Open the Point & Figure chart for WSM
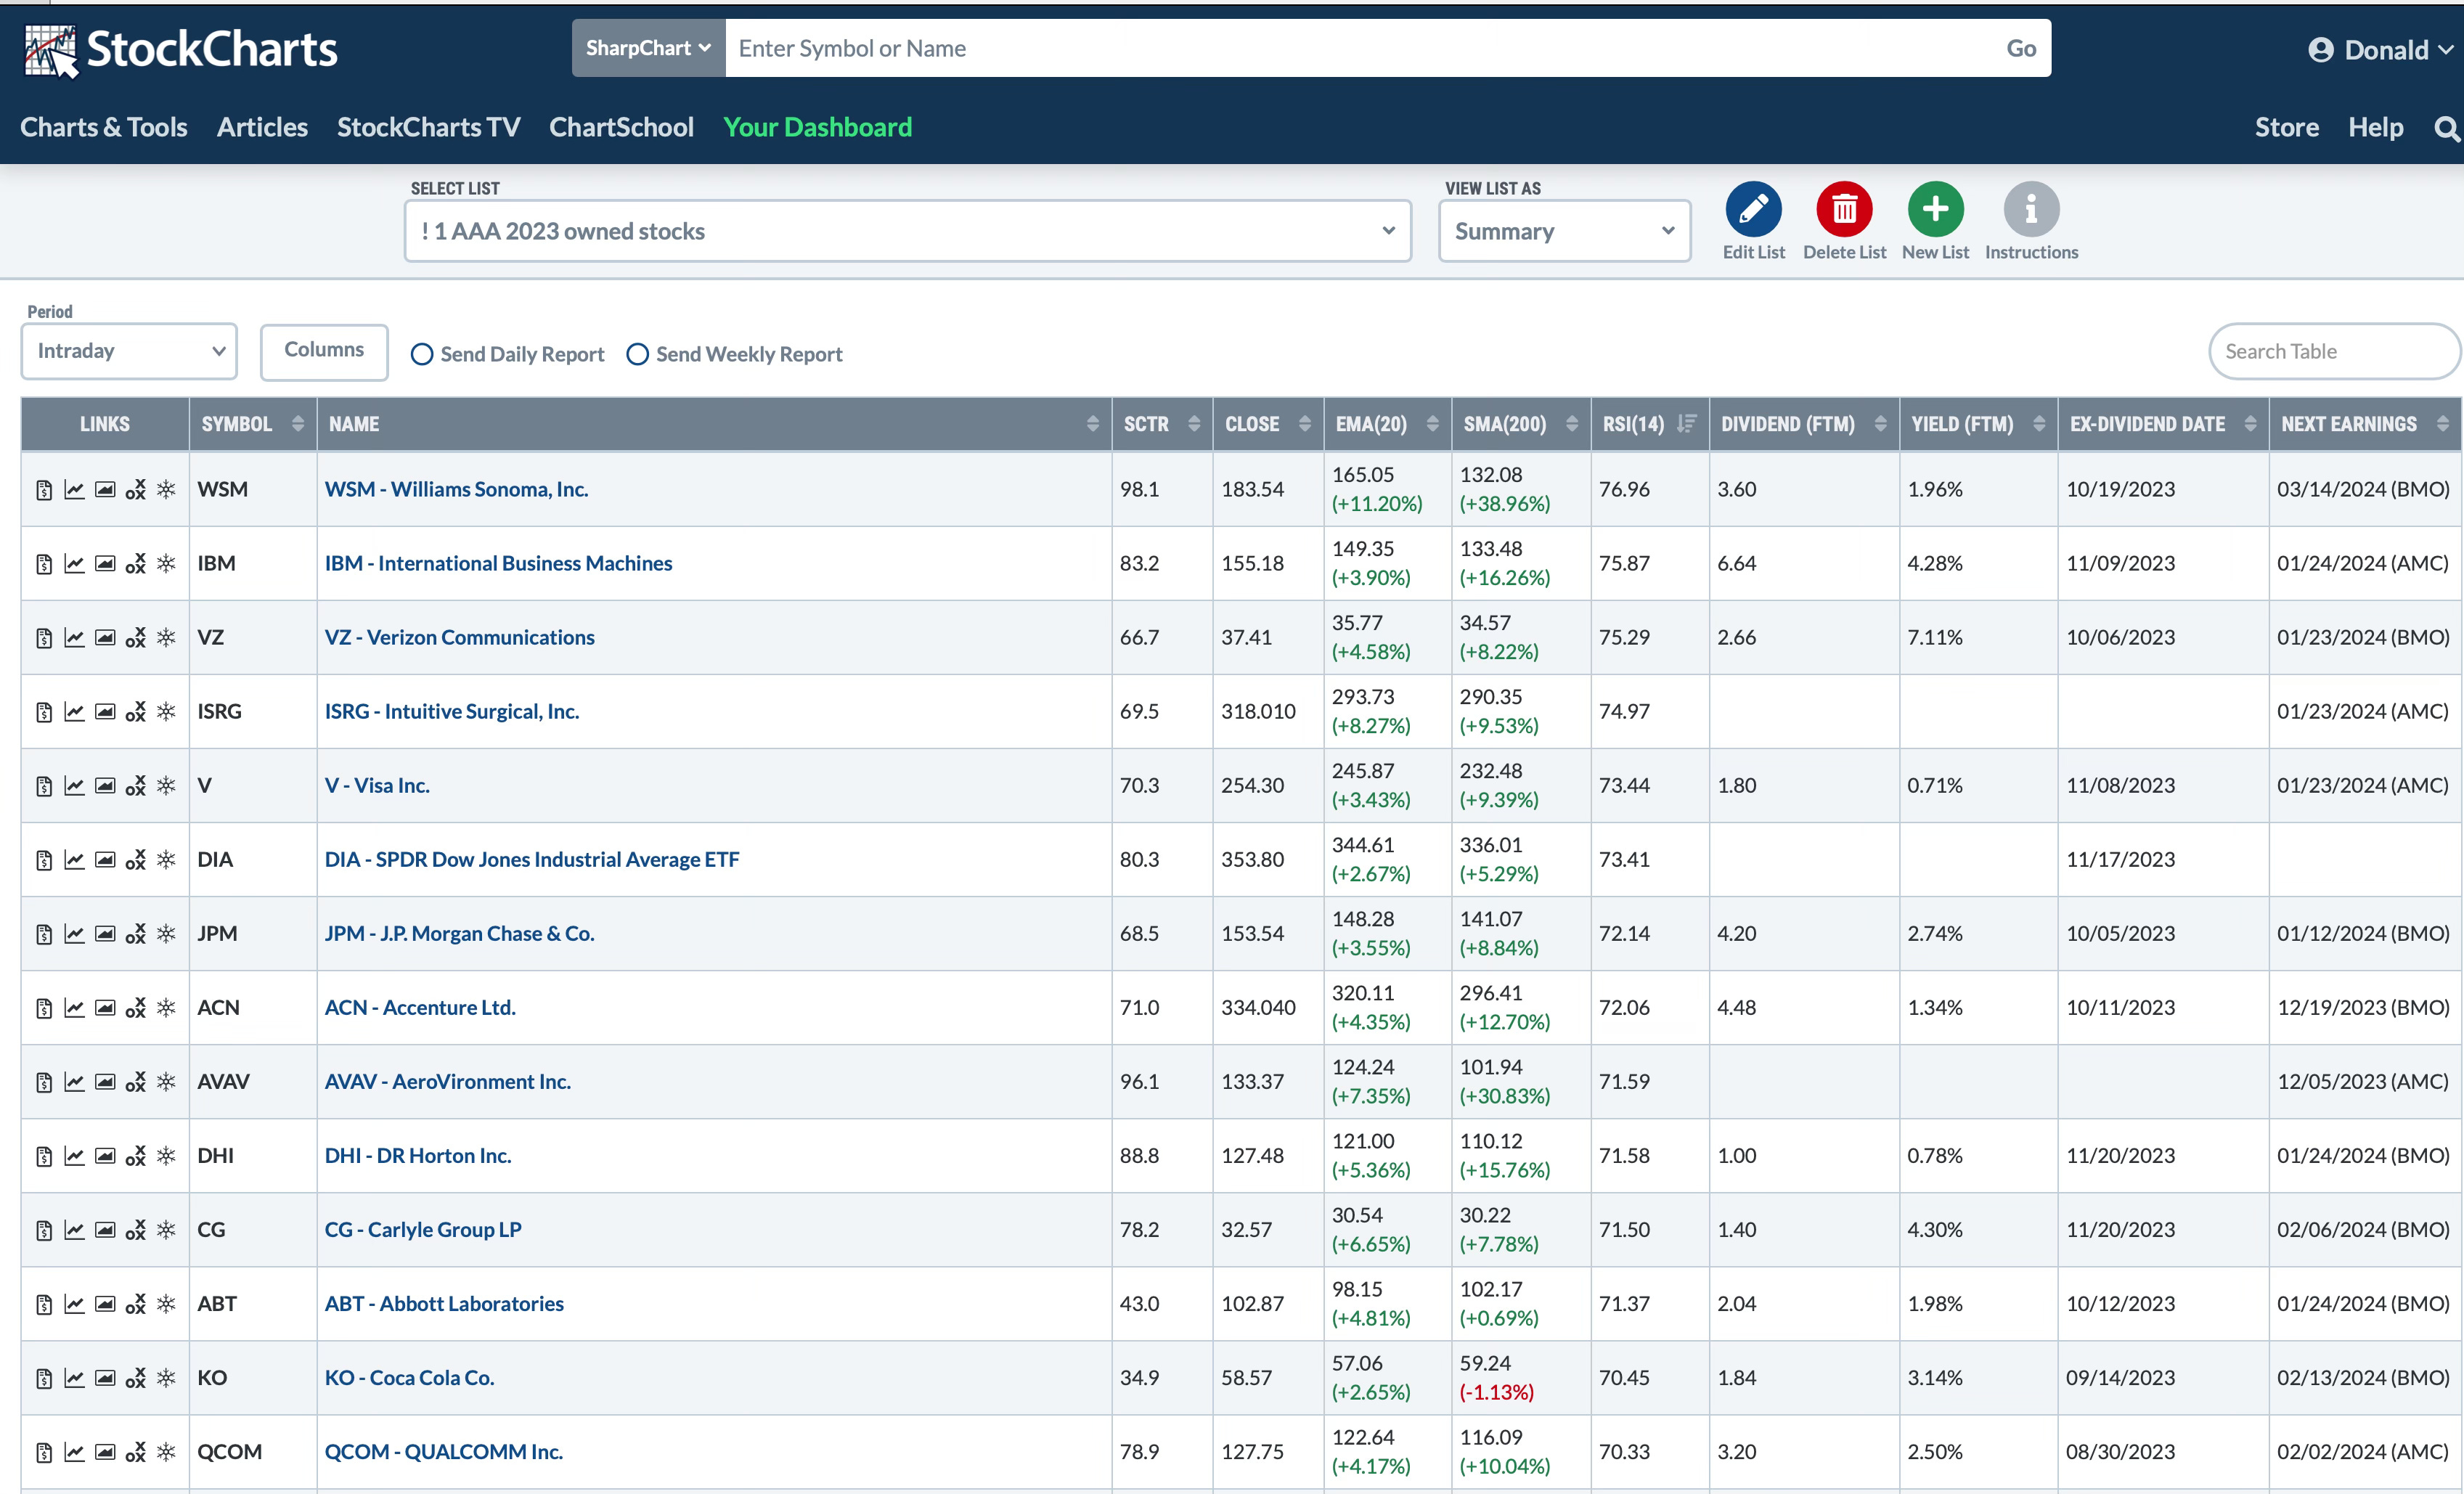2464x1494 pixels. coord(136,489)
